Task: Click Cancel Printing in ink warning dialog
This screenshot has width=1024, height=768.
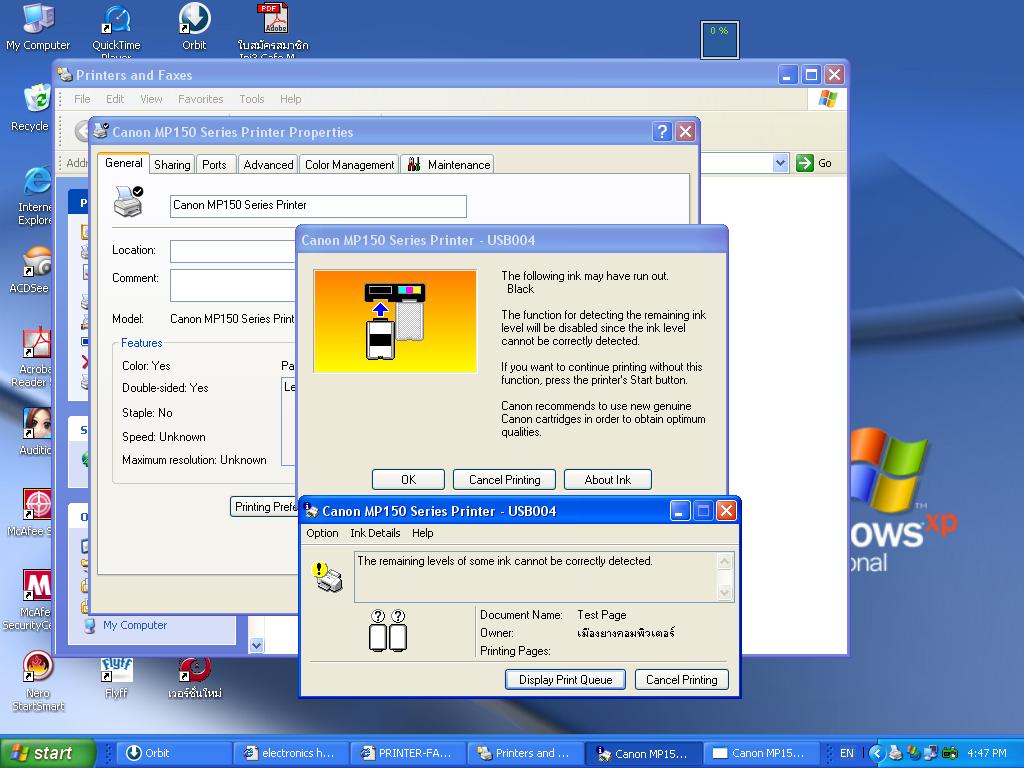Action: (x=504, y=479)
